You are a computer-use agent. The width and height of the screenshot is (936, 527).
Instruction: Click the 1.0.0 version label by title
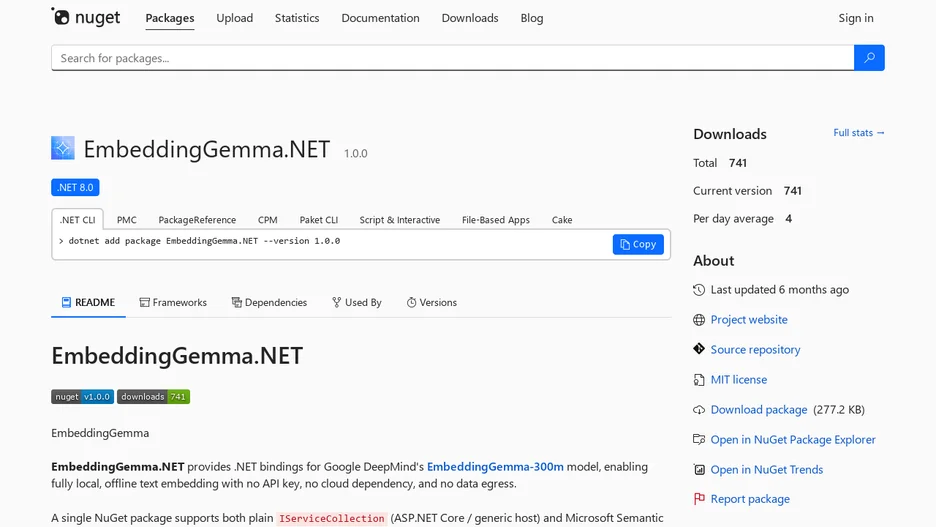pyautogui.click(x=355, y=153)
